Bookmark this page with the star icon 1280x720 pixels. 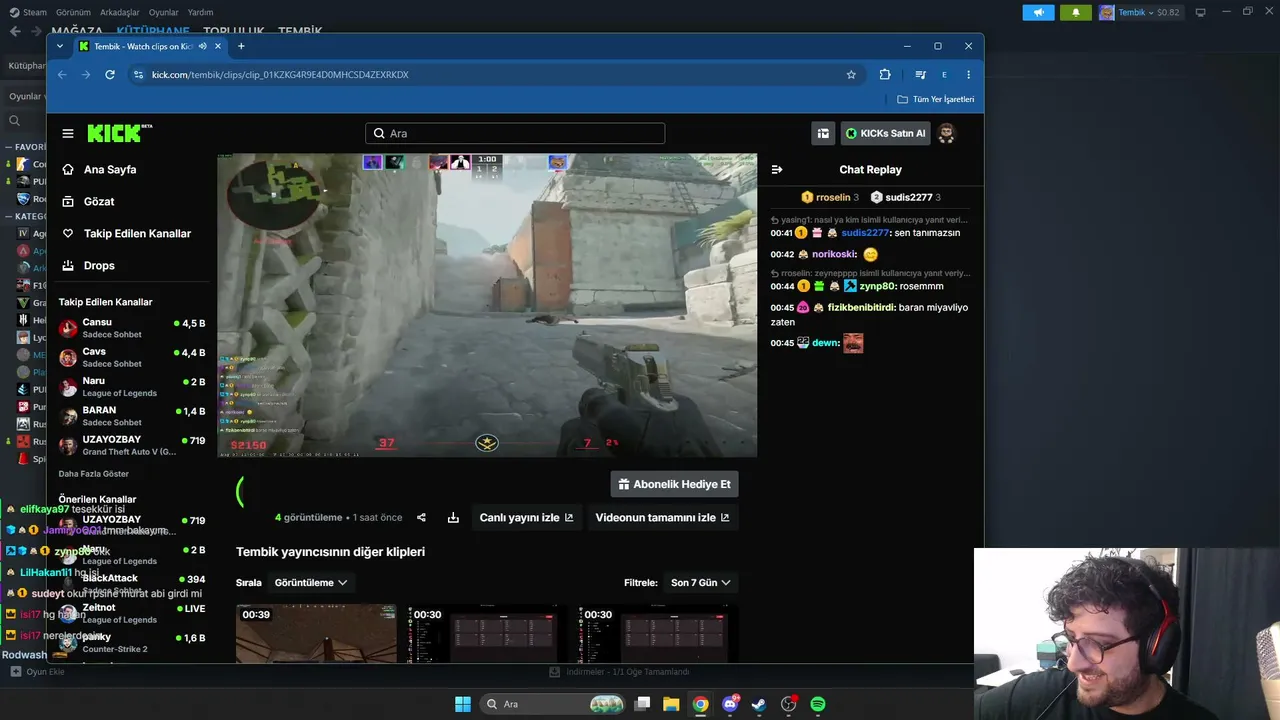(851, 74)
